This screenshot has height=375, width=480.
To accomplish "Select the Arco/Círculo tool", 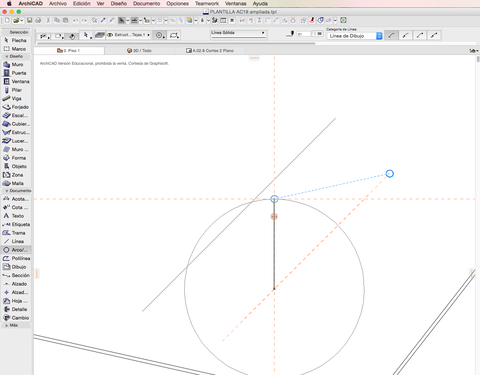I will tap(16, 250).
